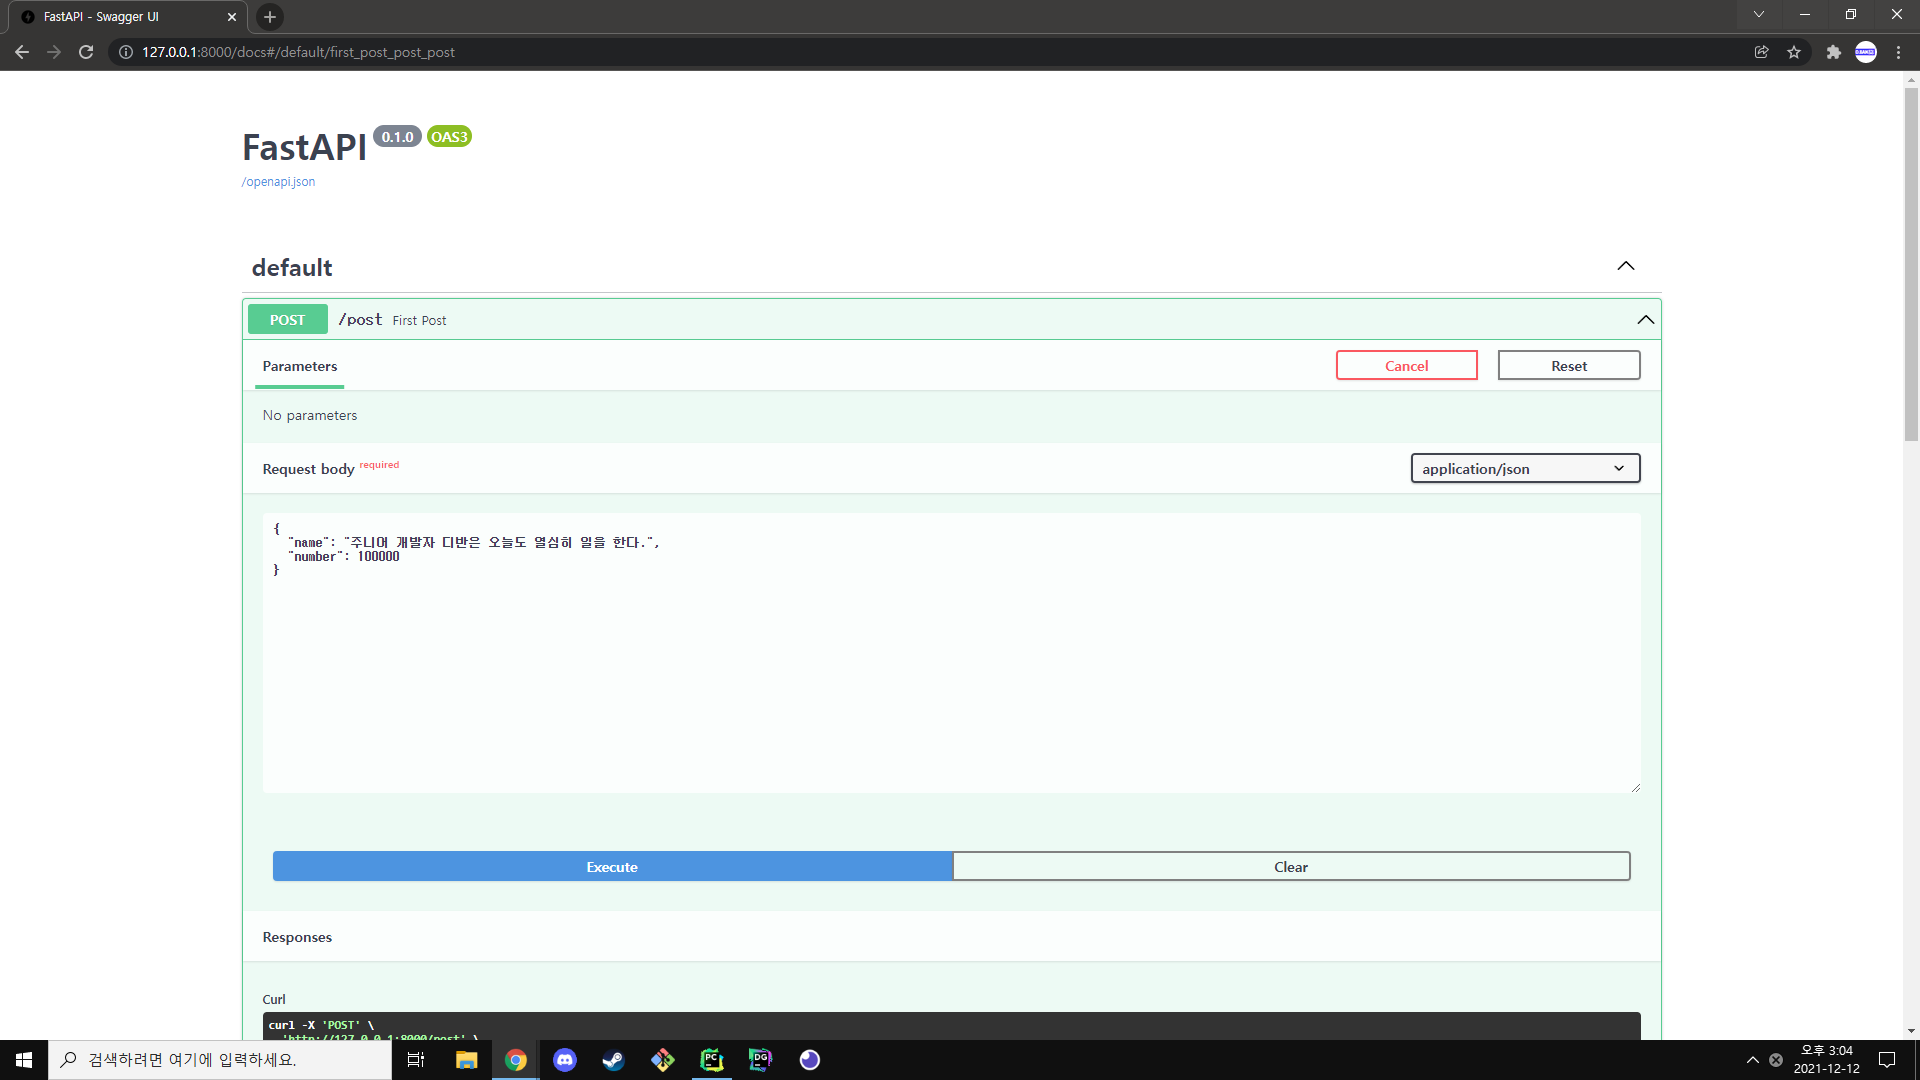Open DataGrip from the taskbar
Image resolution: width=1920 pixels, height=1080 pixels.
pyautogui.click(x=760, y=1060)
